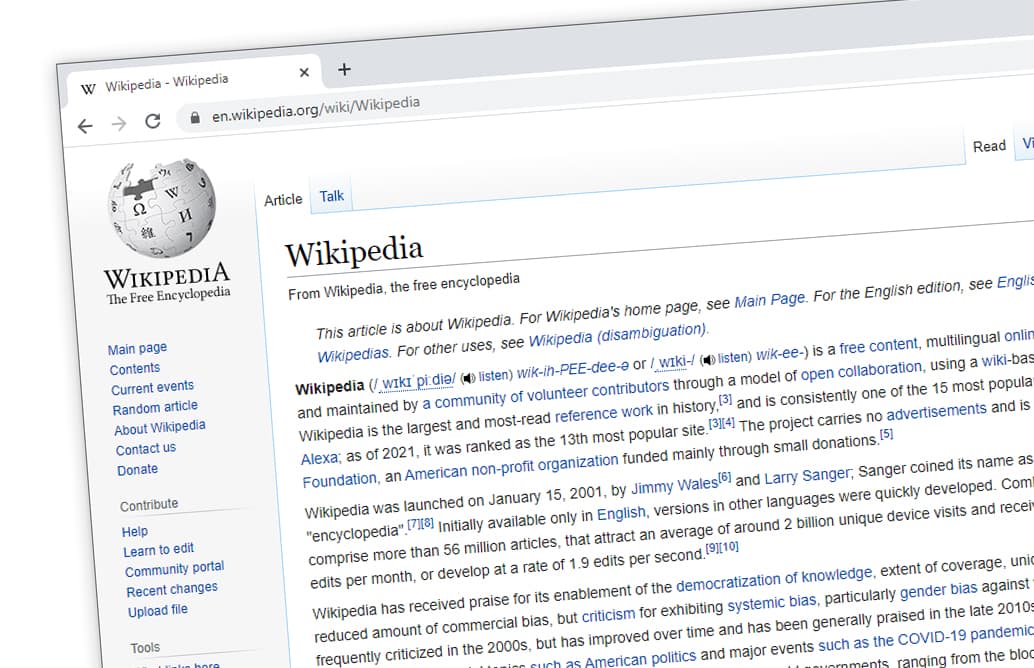Click citation [6] after Jimmy Wales
The height and width of the screenshot is (668, 1034).
[725, 477]
